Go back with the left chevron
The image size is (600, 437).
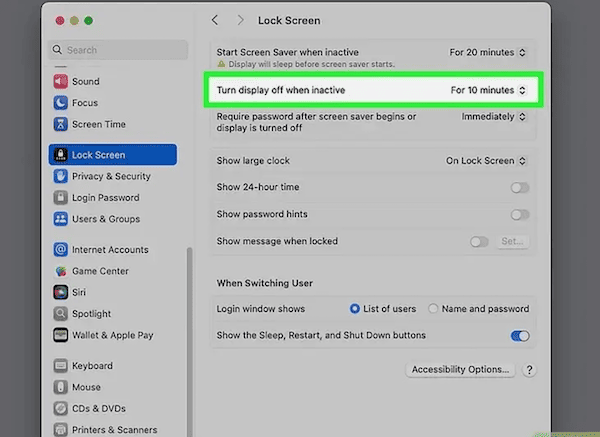click(x=215, y=20)
